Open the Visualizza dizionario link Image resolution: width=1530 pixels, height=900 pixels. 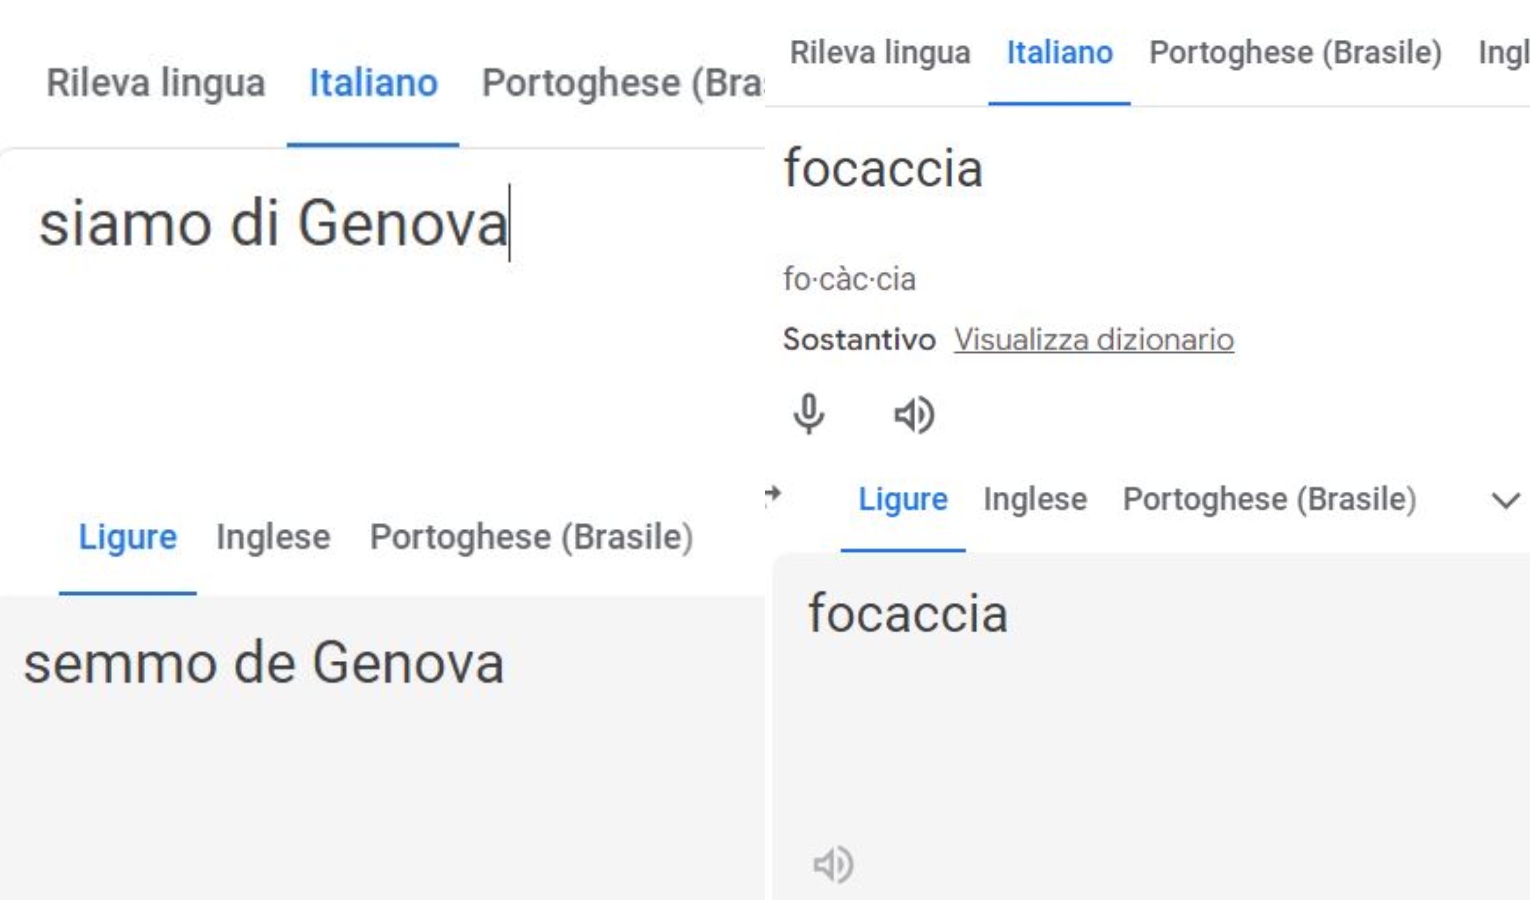[1094, 339]
